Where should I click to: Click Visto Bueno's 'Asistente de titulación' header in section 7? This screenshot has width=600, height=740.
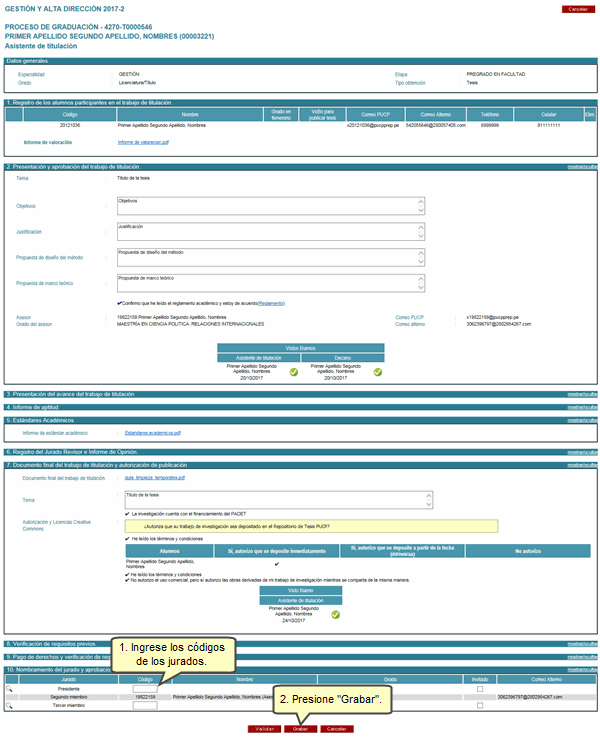301,601
